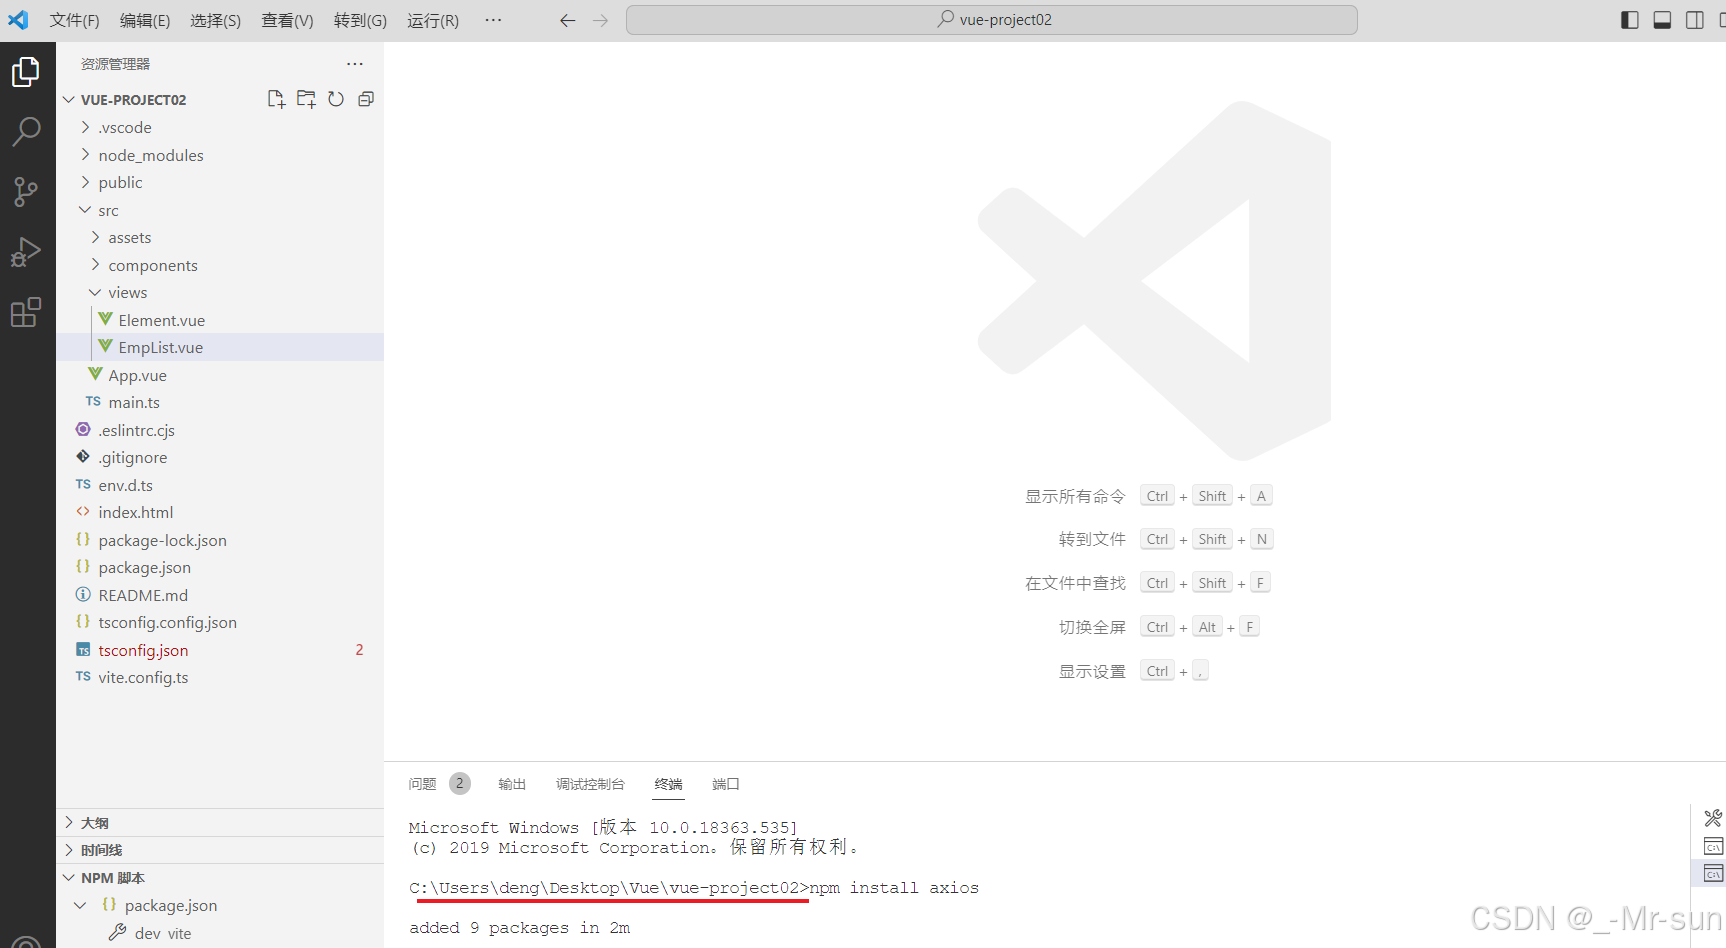
Task: Switch to the 输出 panel tab
Action: [512, 784]
